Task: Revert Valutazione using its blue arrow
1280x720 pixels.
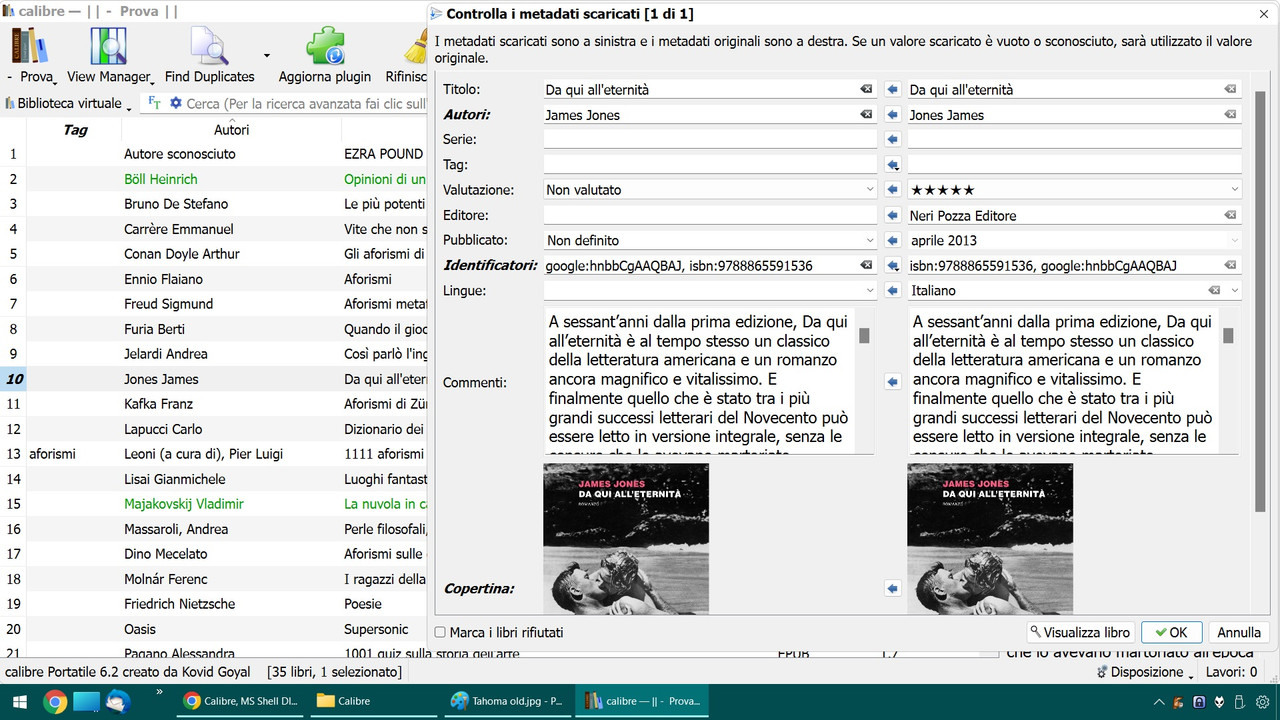Action: [x=893, y=190]
